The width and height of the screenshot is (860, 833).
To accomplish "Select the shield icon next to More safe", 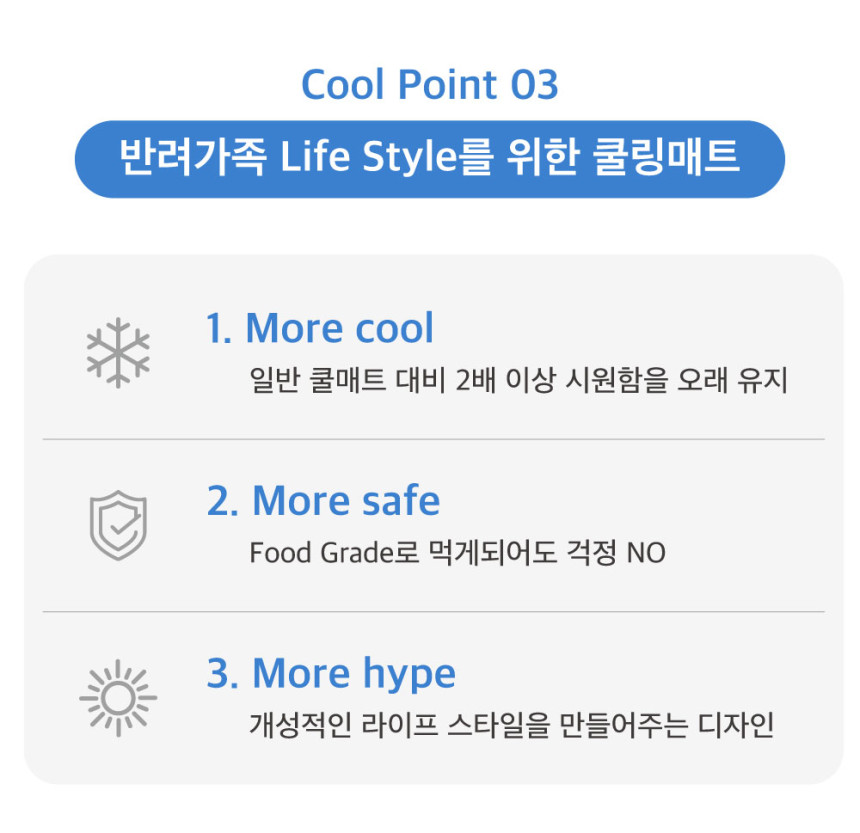I will 118,525.
